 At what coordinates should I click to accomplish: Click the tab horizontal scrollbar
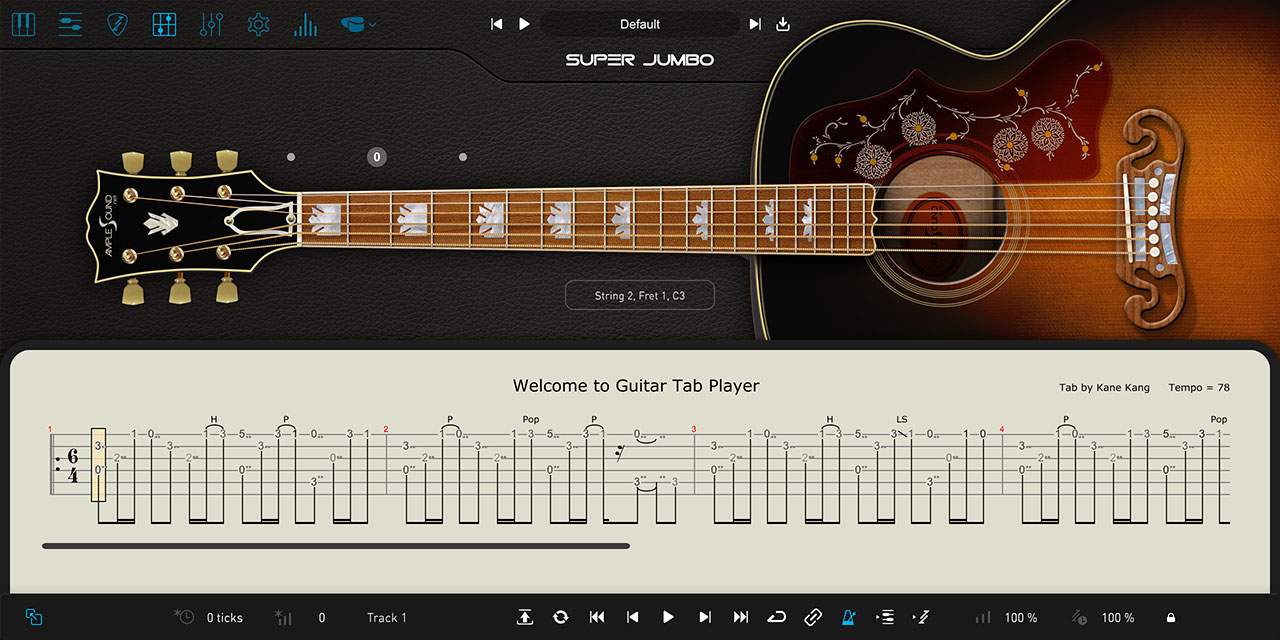point(336,546)
